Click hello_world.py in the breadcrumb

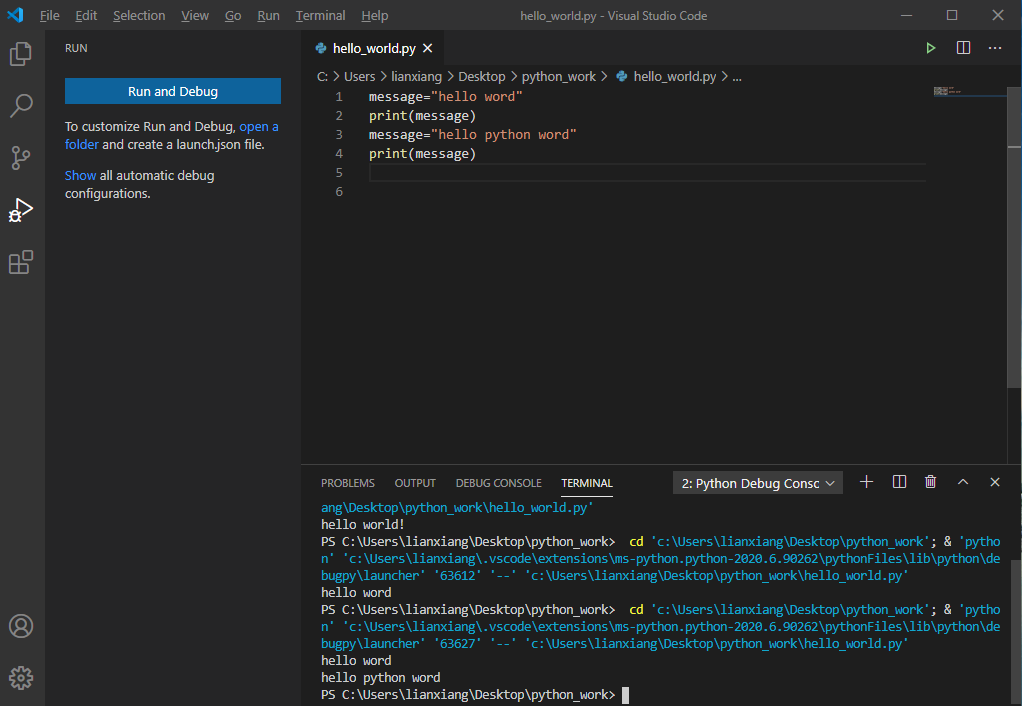point(675,76)
